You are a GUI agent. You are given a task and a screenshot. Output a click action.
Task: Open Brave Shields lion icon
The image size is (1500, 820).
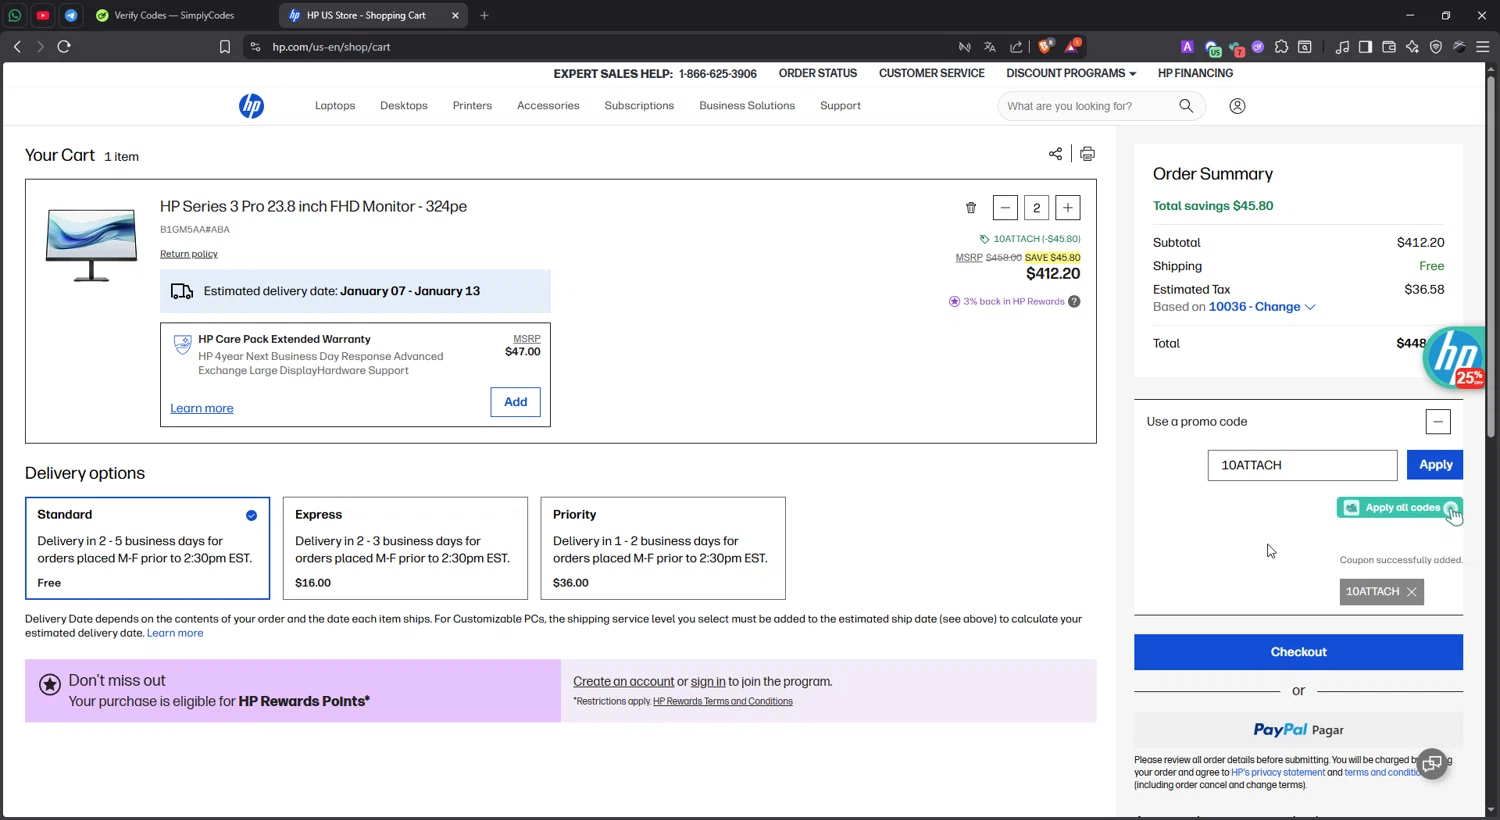tap(1045, 46)
